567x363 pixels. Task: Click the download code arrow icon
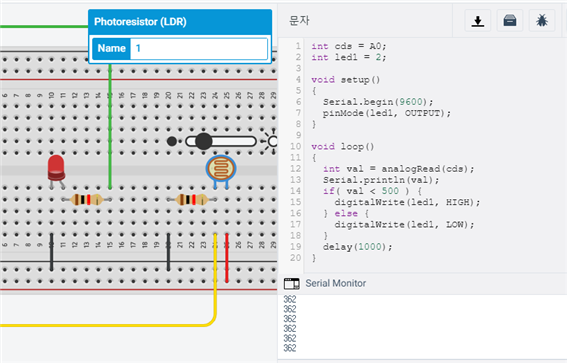tap(477, 21)
